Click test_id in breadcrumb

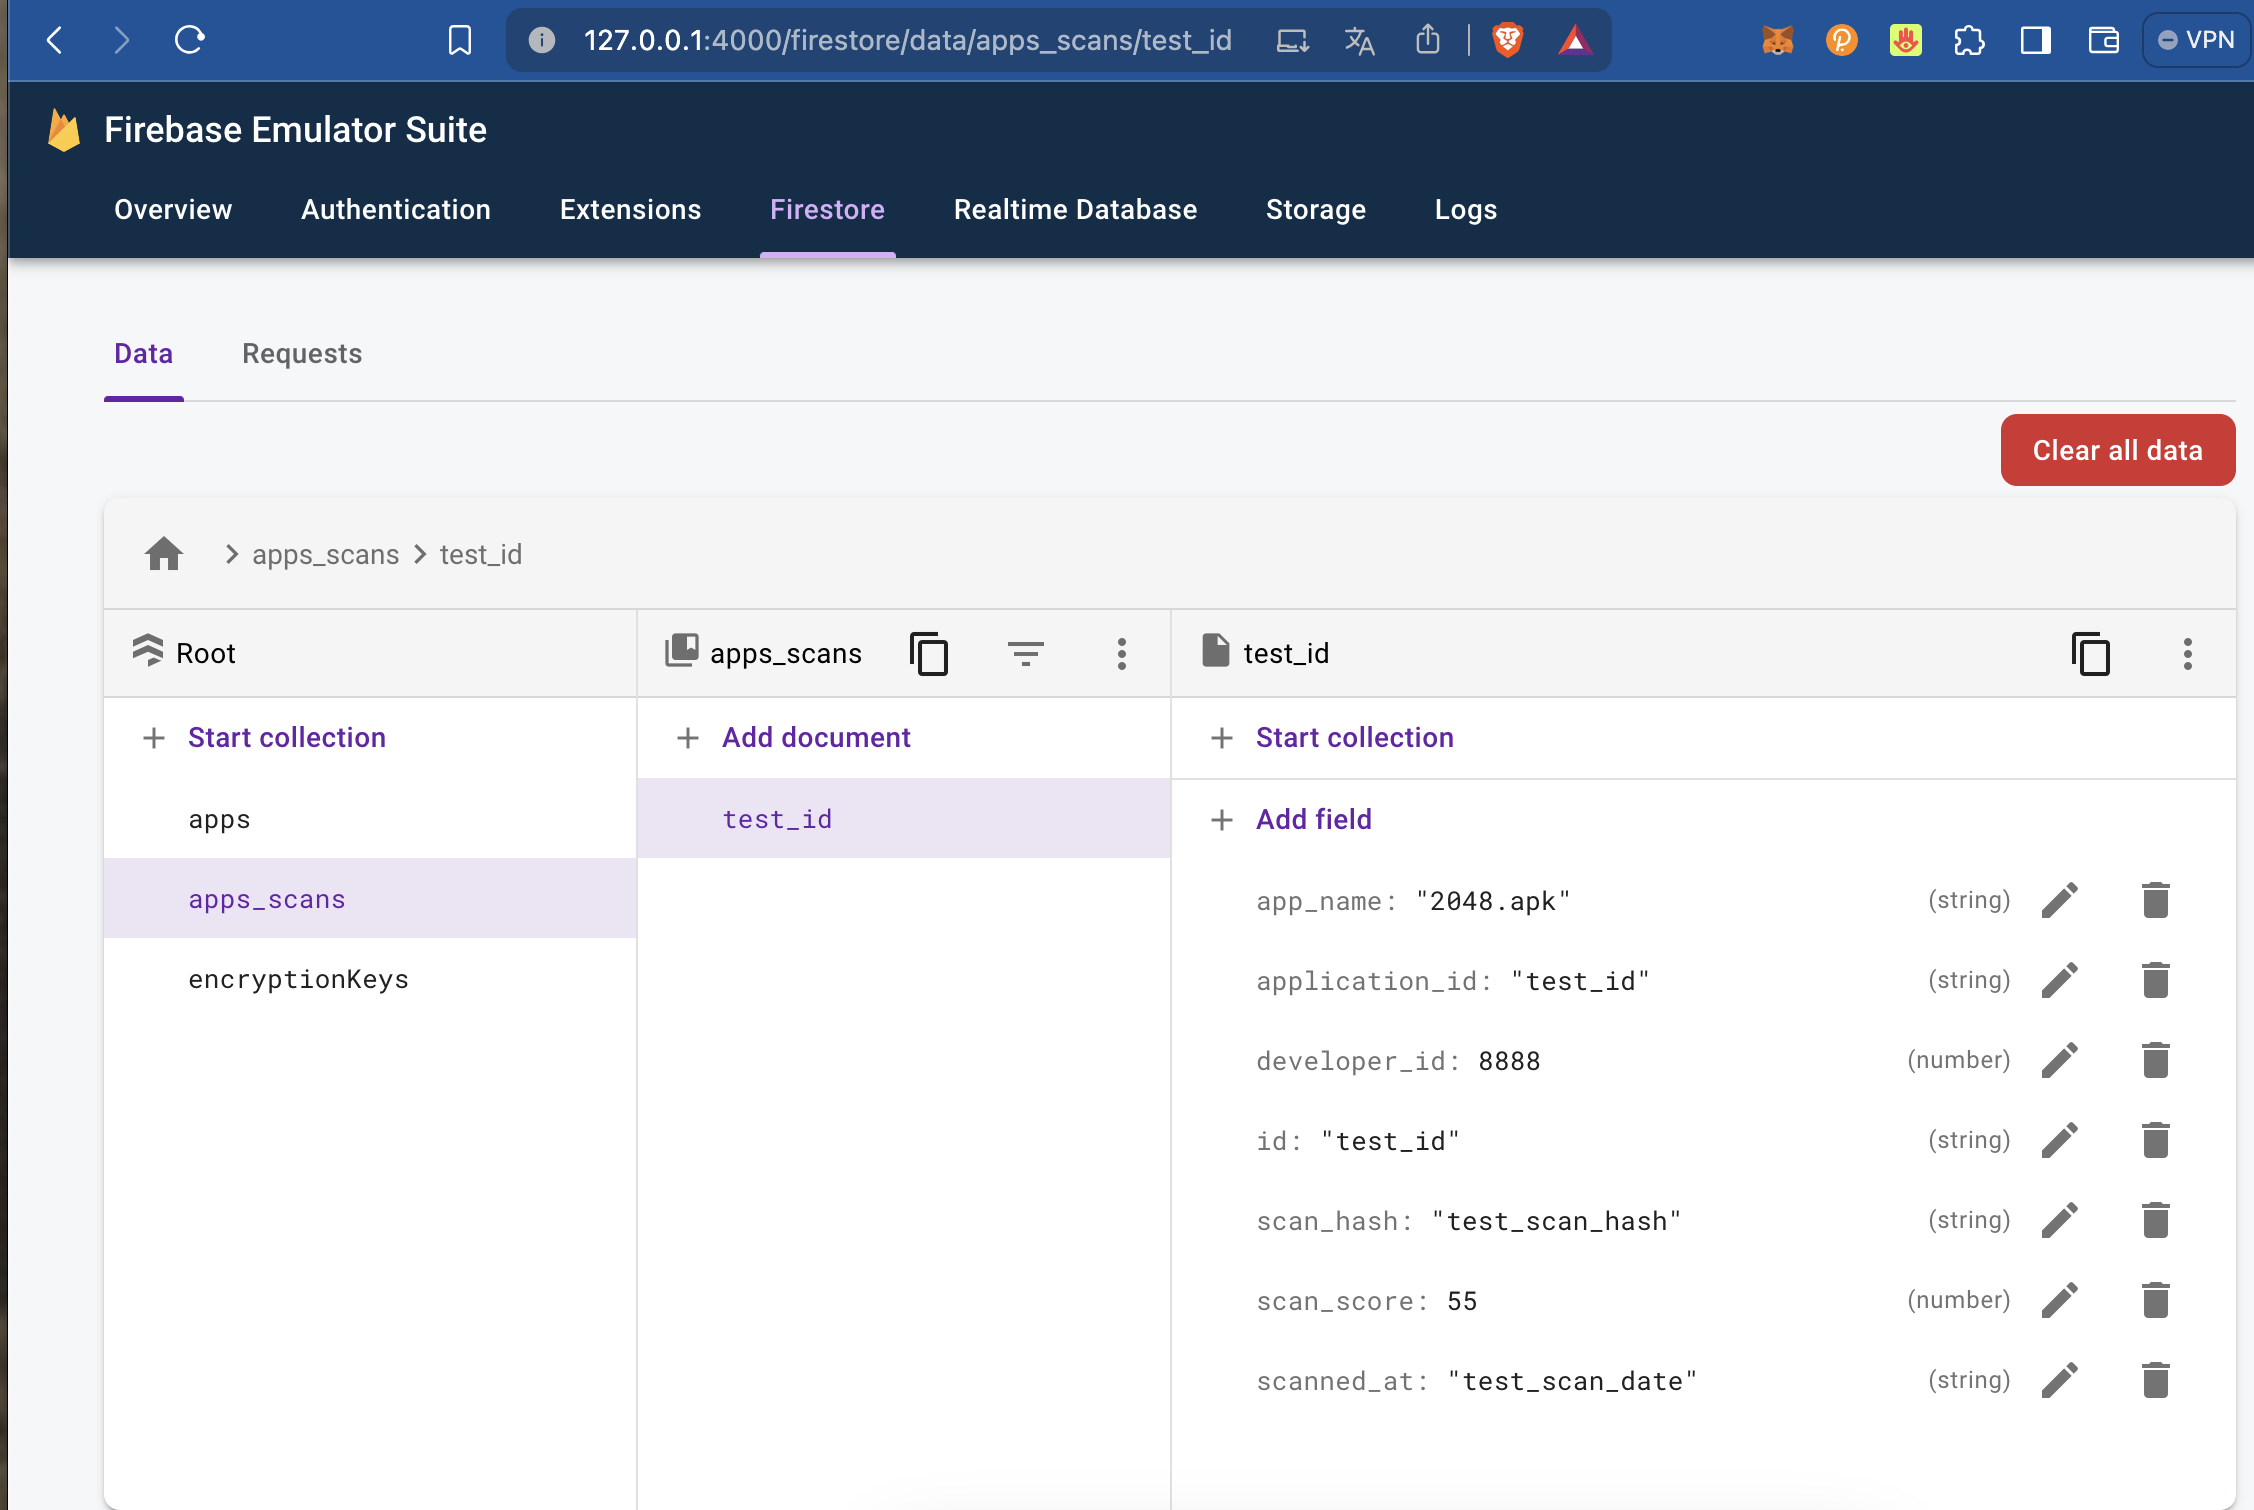(481, 555)
